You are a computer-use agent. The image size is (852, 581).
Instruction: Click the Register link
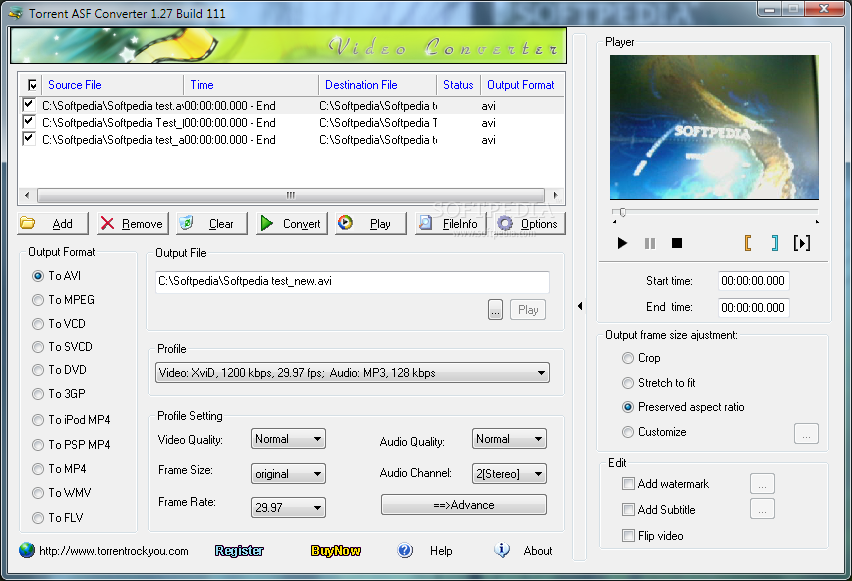(239, 551)
